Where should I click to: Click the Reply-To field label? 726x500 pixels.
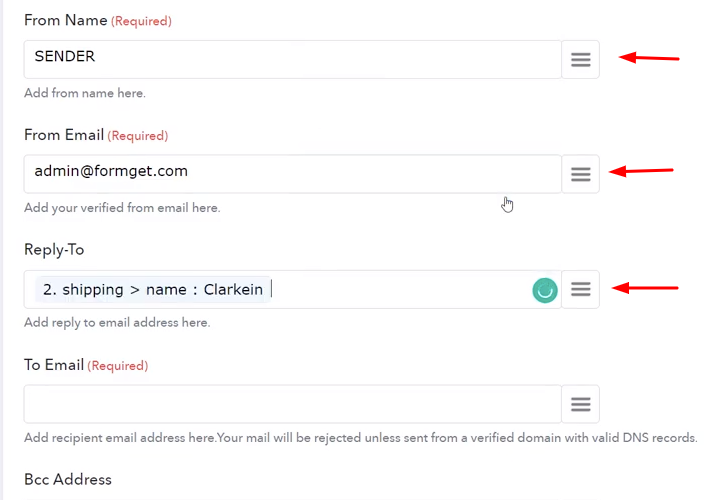click(54, 250)
